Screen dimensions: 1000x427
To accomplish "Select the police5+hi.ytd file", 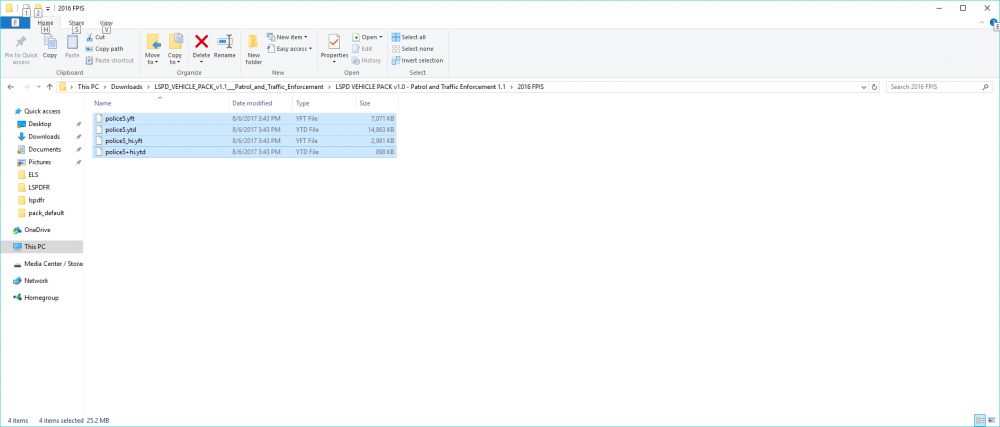I will coord(244,152).
